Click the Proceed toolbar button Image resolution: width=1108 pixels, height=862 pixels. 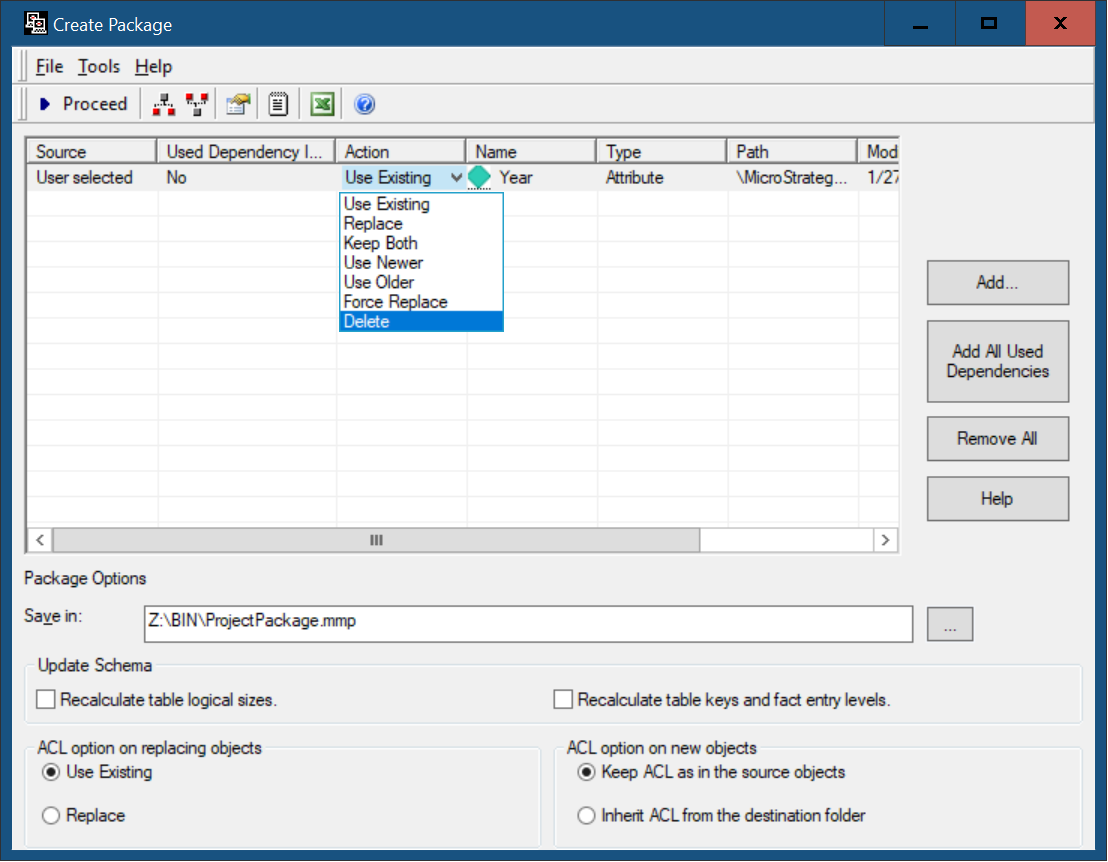(83, 104)
